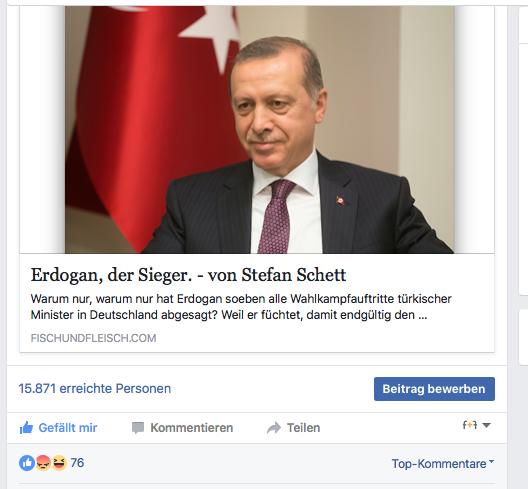Expand the post-as identity dropdown arrow

[486, 425]
